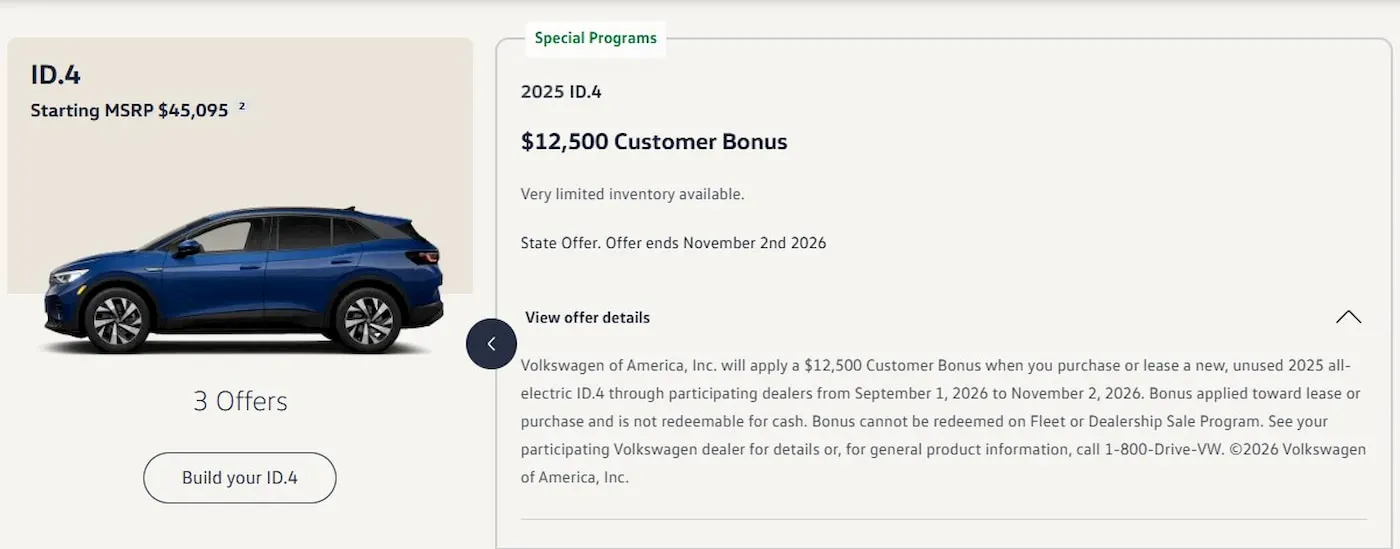Click the Very limited inventory available note
This screenshot has height=549, width=1400.
tap(632, 194)
